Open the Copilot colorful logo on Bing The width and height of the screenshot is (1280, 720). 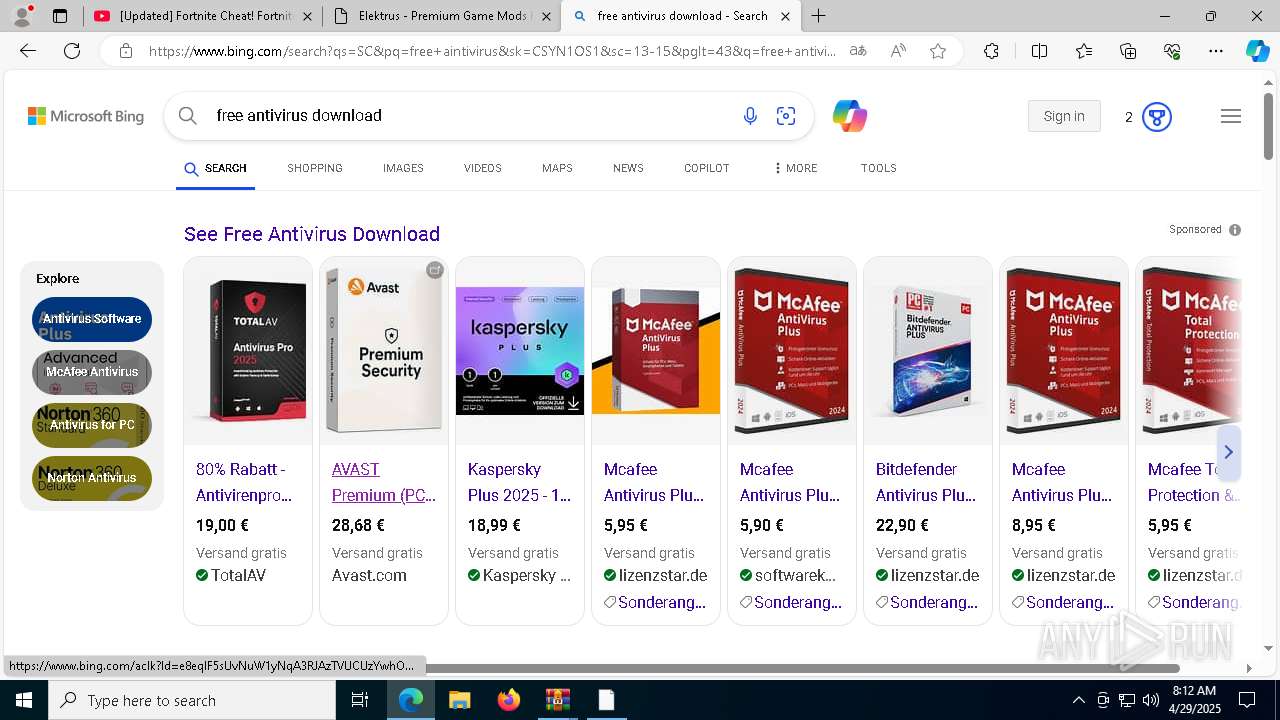(850, 116)
